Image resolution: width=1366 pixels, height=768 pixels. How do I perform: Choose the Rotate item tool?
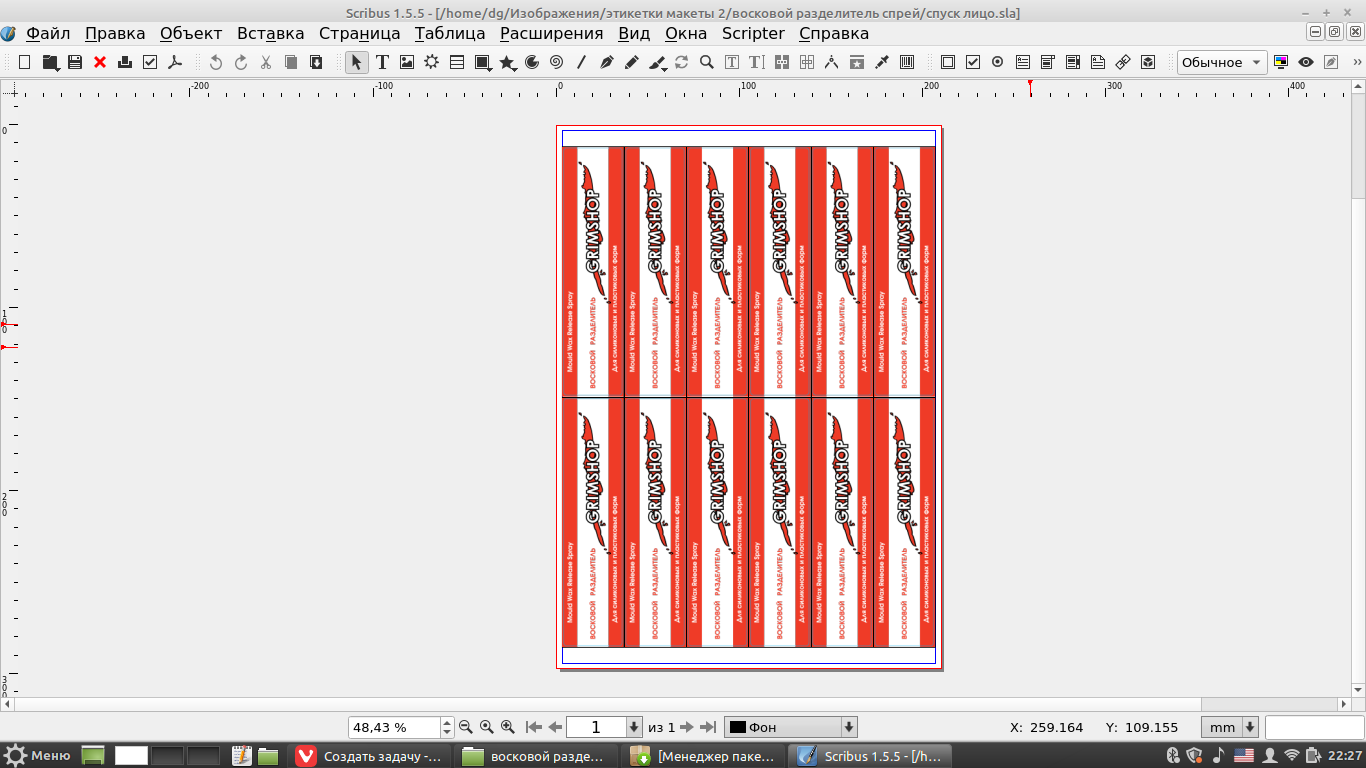pos(682,62)
